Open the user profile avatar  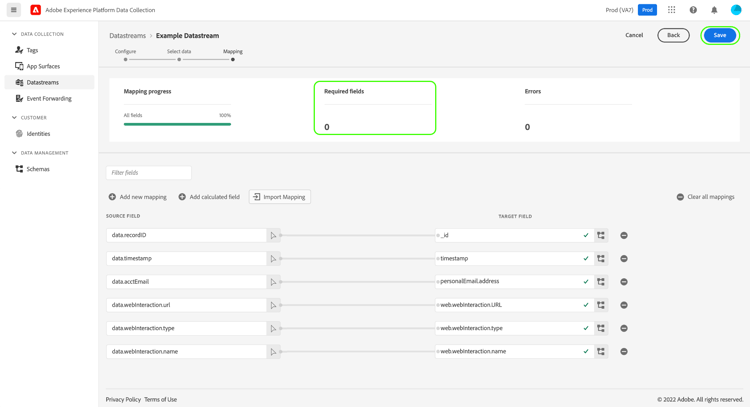(736, 10)
